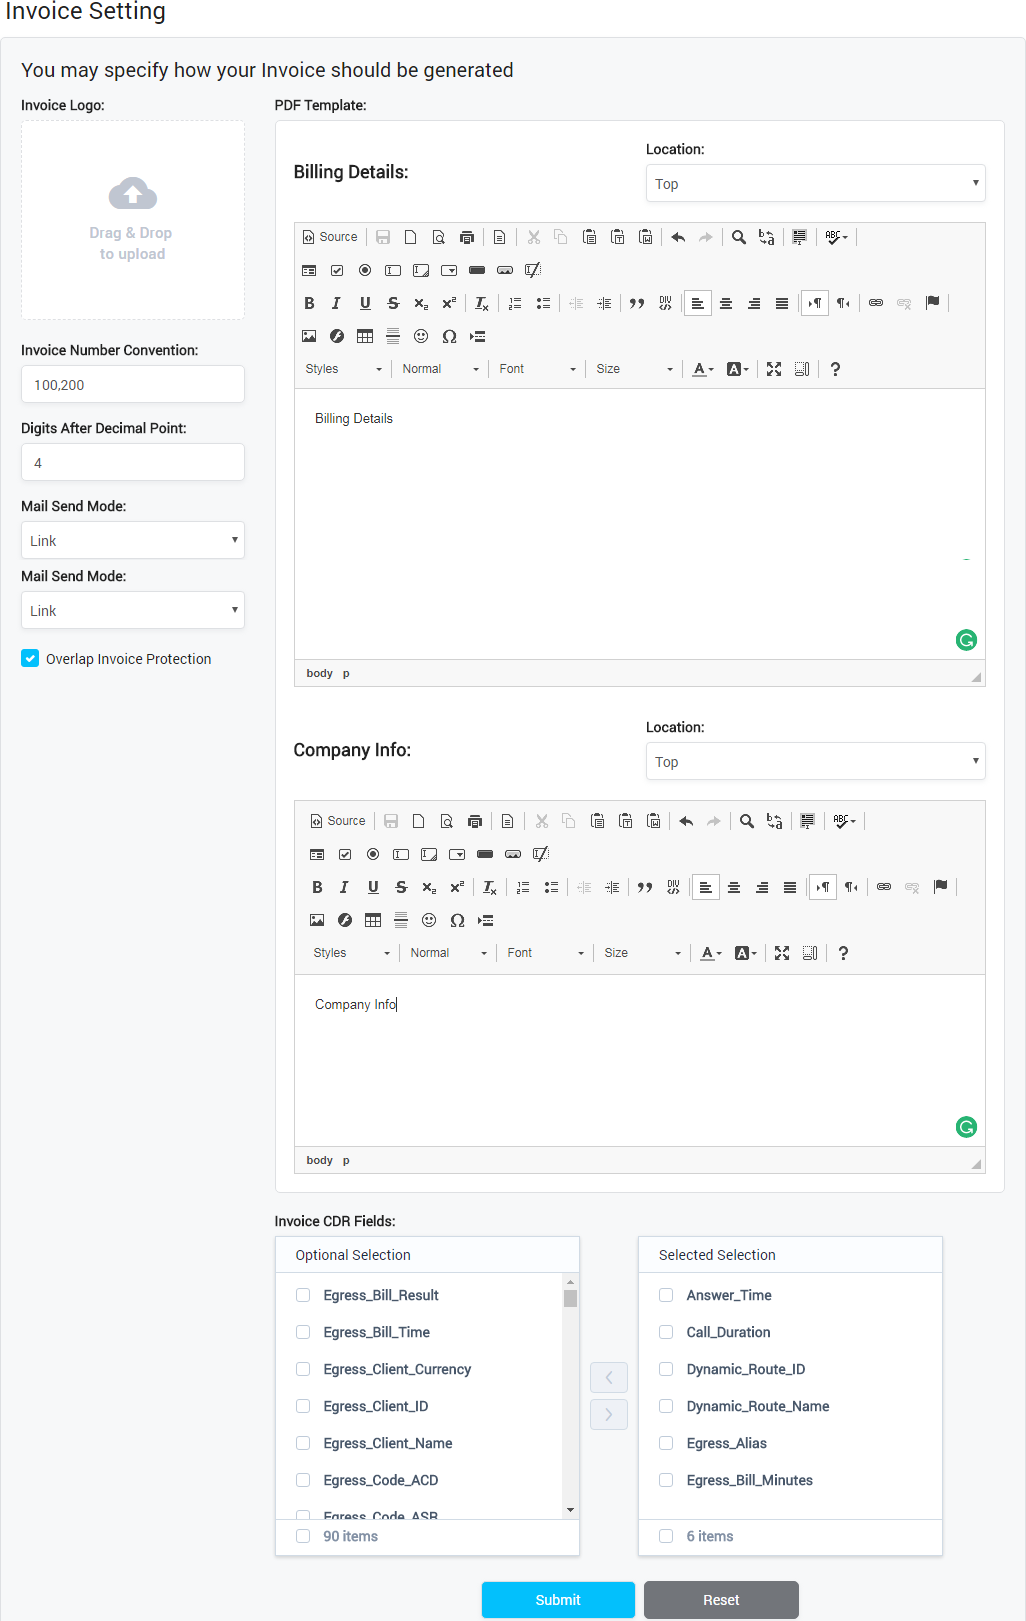Insert image in Billing Details editor
This screenshot has width=1026, height=1621.
309,336
